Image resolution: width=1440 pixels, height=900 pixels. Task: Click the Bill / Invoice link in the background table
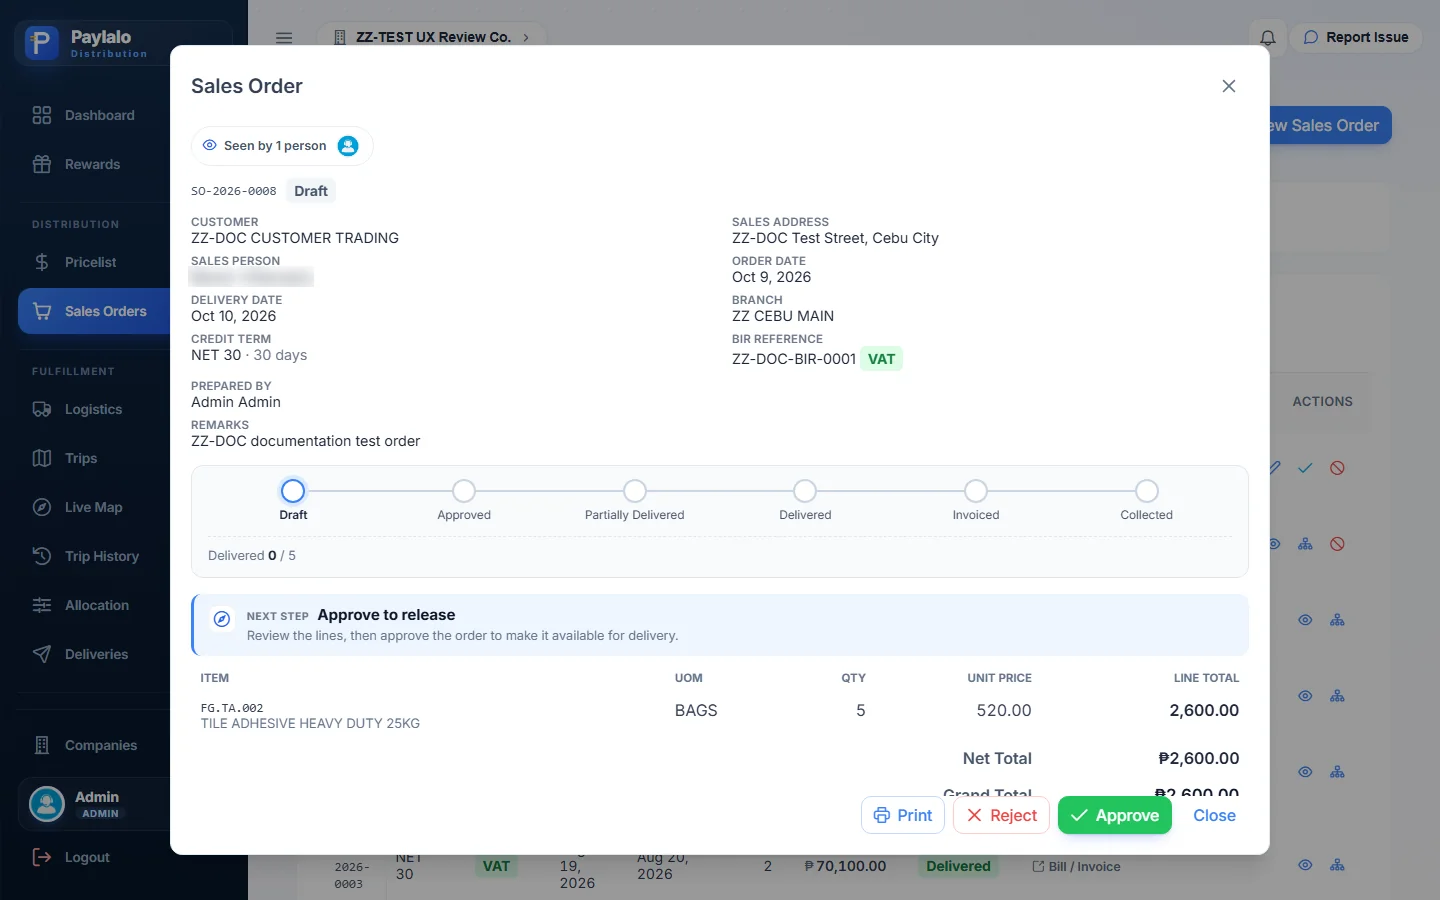[1076, 866]
